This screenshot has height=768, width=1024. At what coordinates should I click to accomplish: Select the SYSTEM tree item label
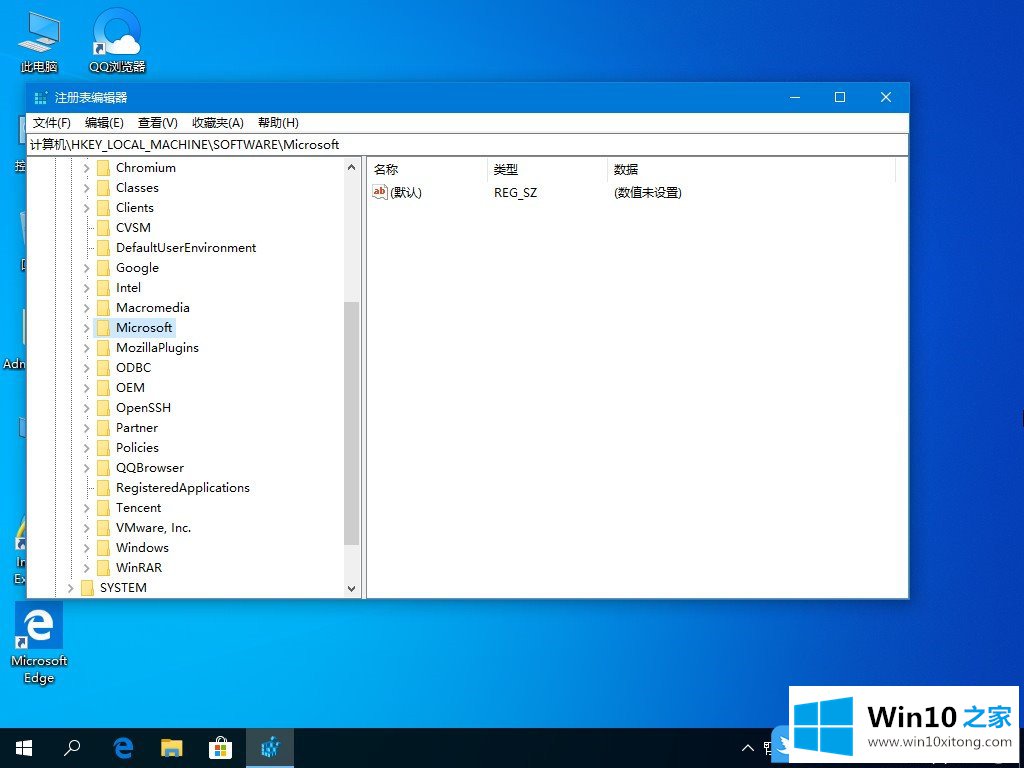(123, 588)
